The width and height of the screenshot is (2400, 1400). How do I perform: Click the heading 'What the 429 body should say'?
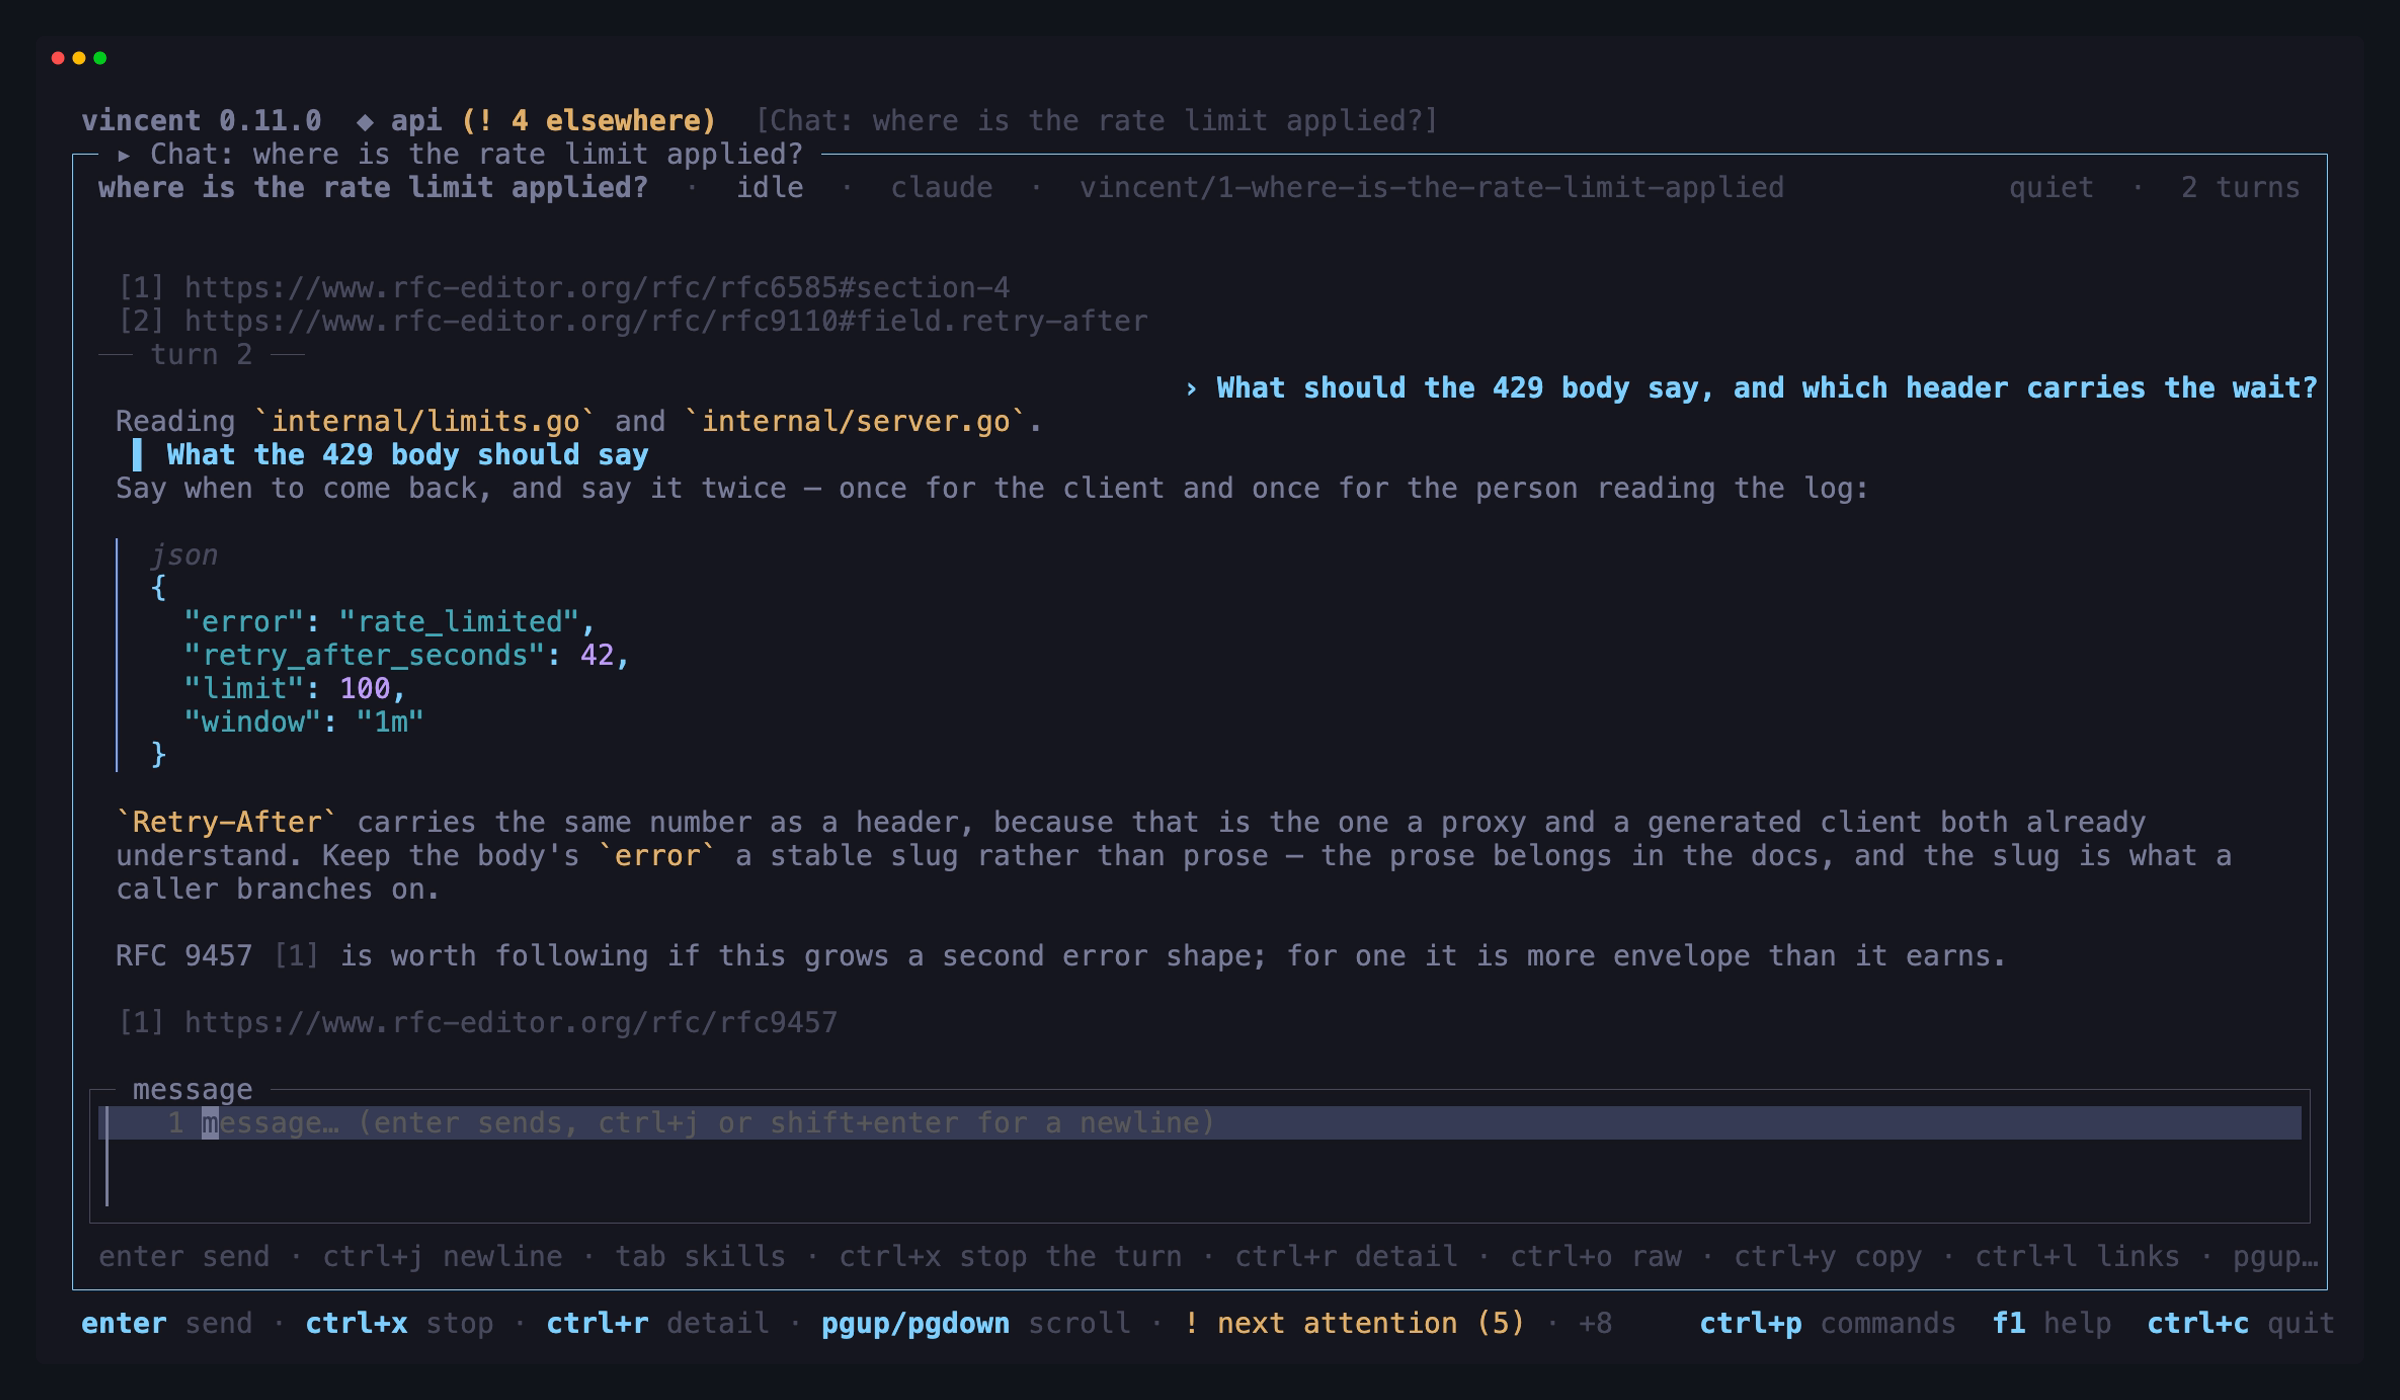407,455
